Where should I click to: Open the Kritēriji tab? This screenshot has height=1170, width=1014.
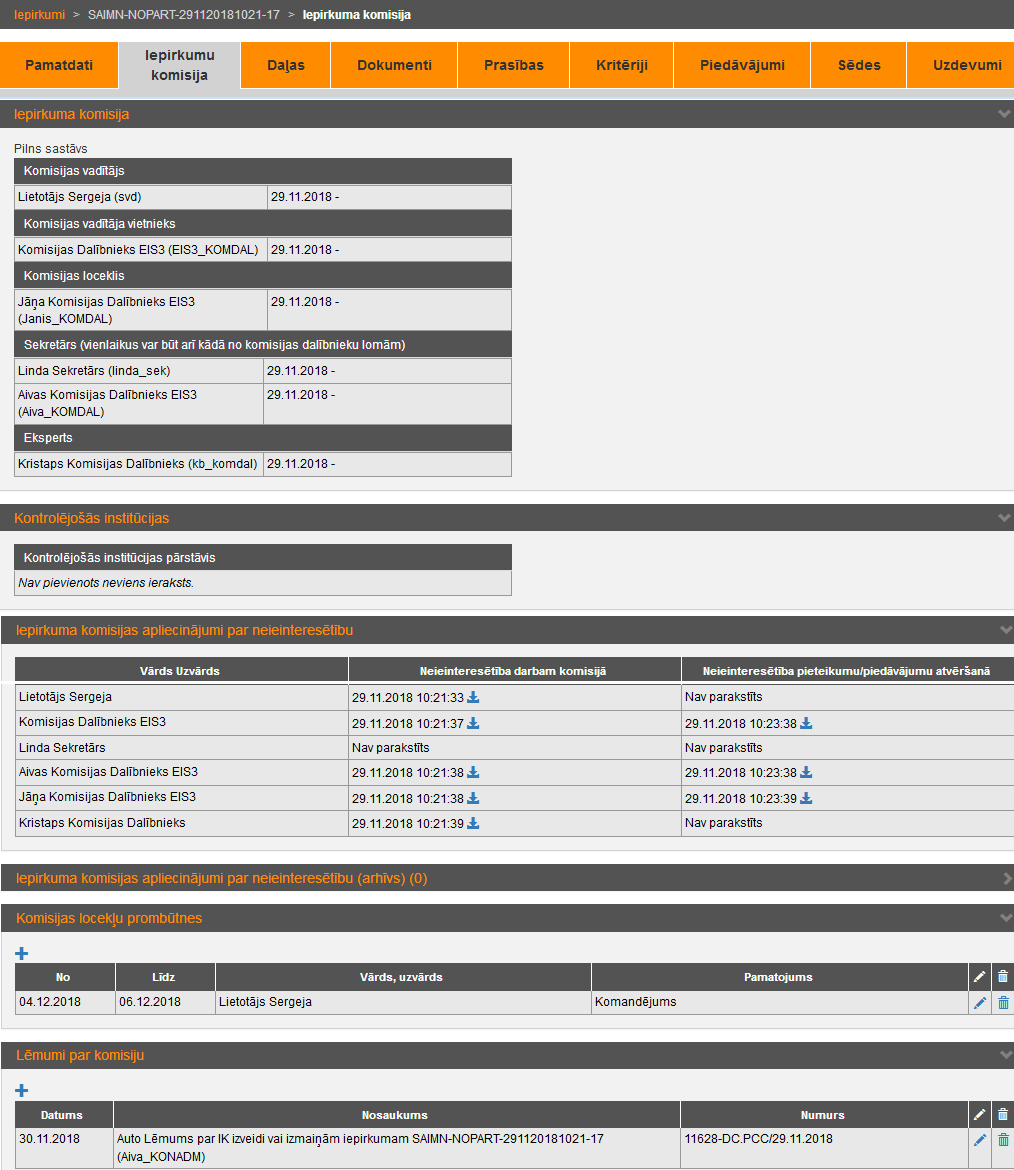[621, 65]
